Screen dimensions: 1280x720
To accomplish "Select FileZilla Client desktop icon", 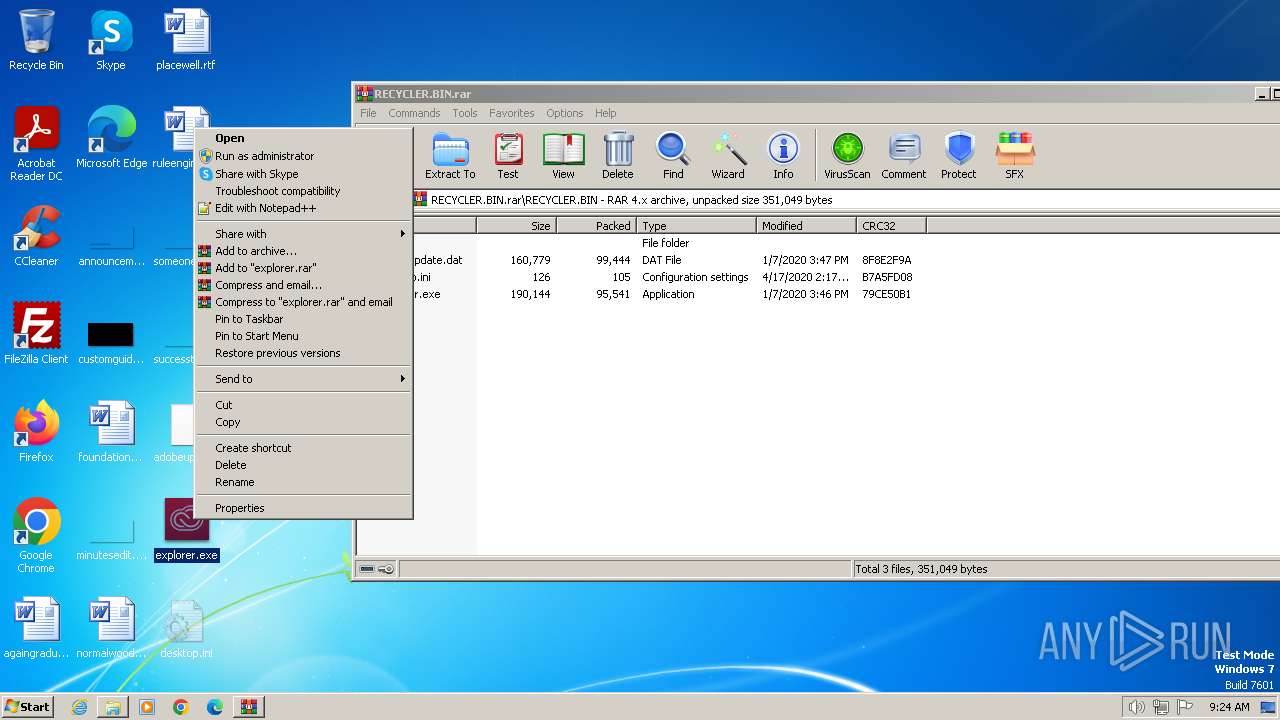I will [x=36, y=334].
